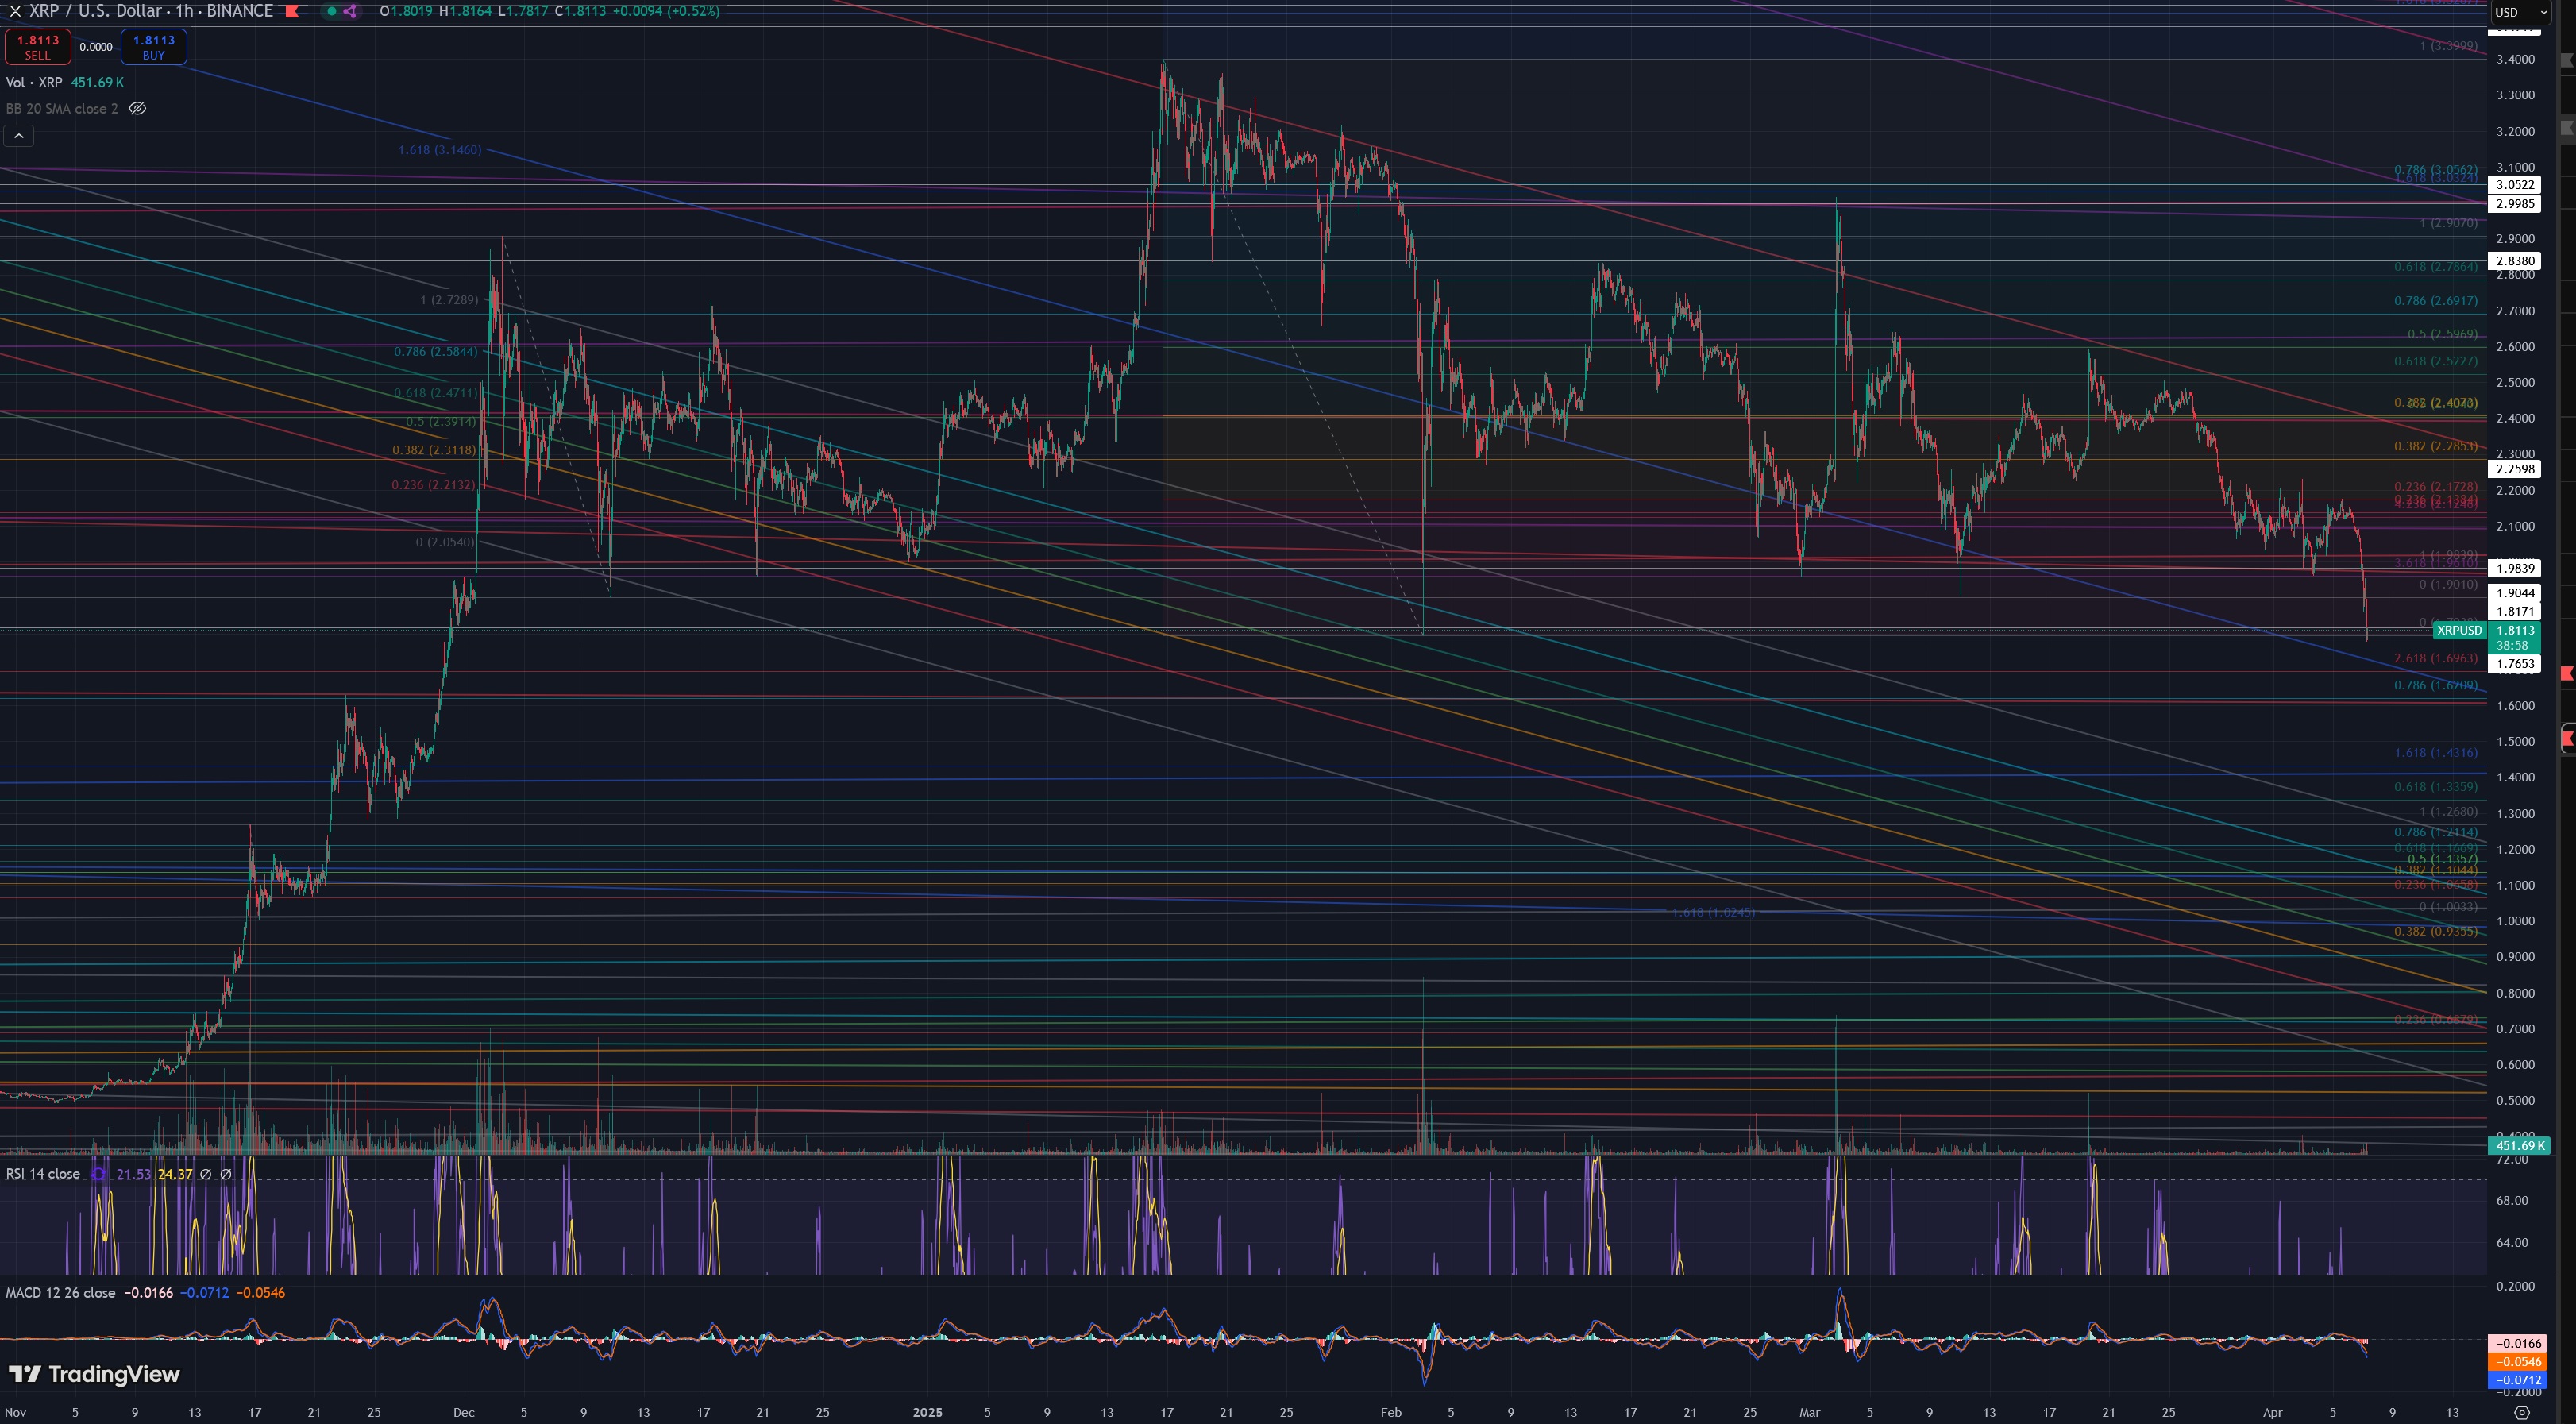The image size is (2576, 1424).
Task: Click the red flag marker beside BINANCE
Action: [x=292, y=11]
